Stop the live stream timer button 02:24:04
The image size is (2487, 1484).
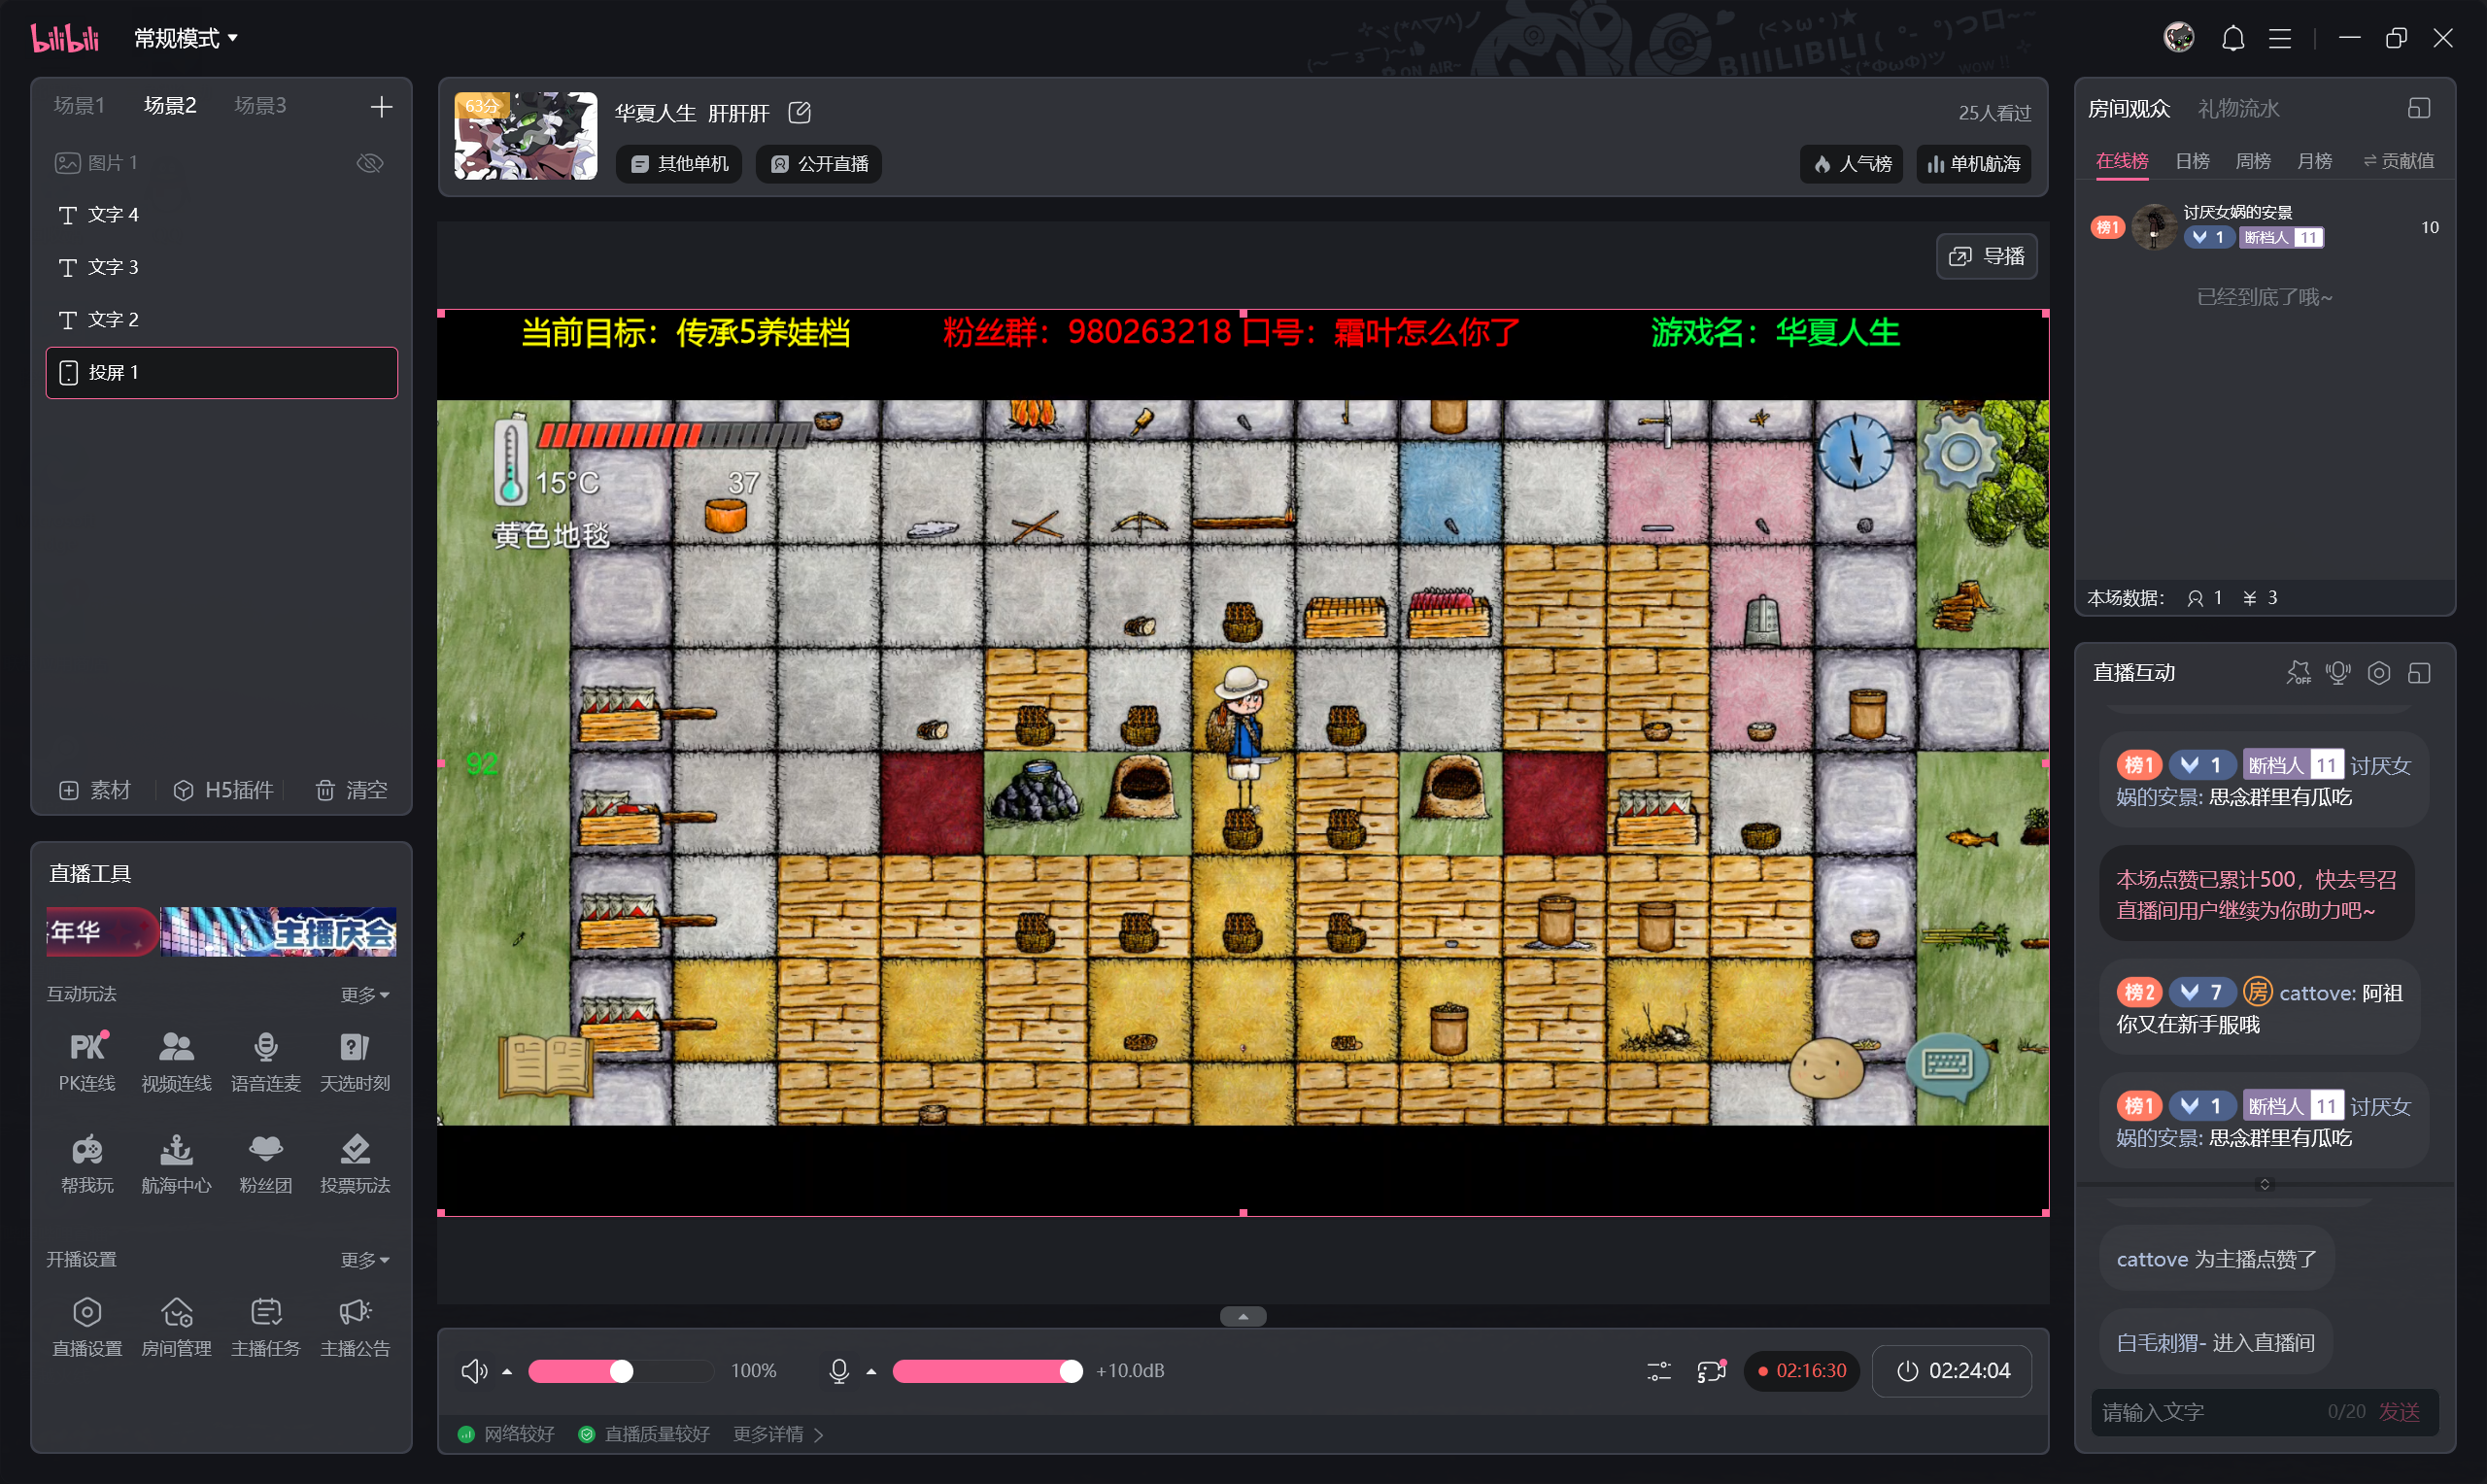click(1952, 1371)
